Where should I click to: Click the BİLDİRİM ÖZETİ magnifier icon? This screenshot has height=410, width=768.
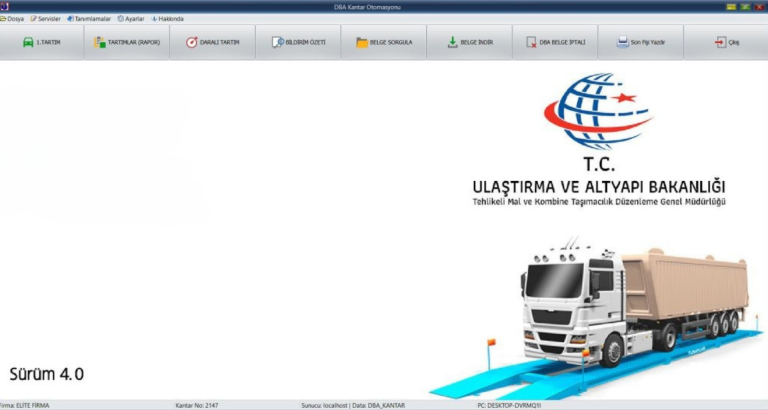click(x=277, y=43)
